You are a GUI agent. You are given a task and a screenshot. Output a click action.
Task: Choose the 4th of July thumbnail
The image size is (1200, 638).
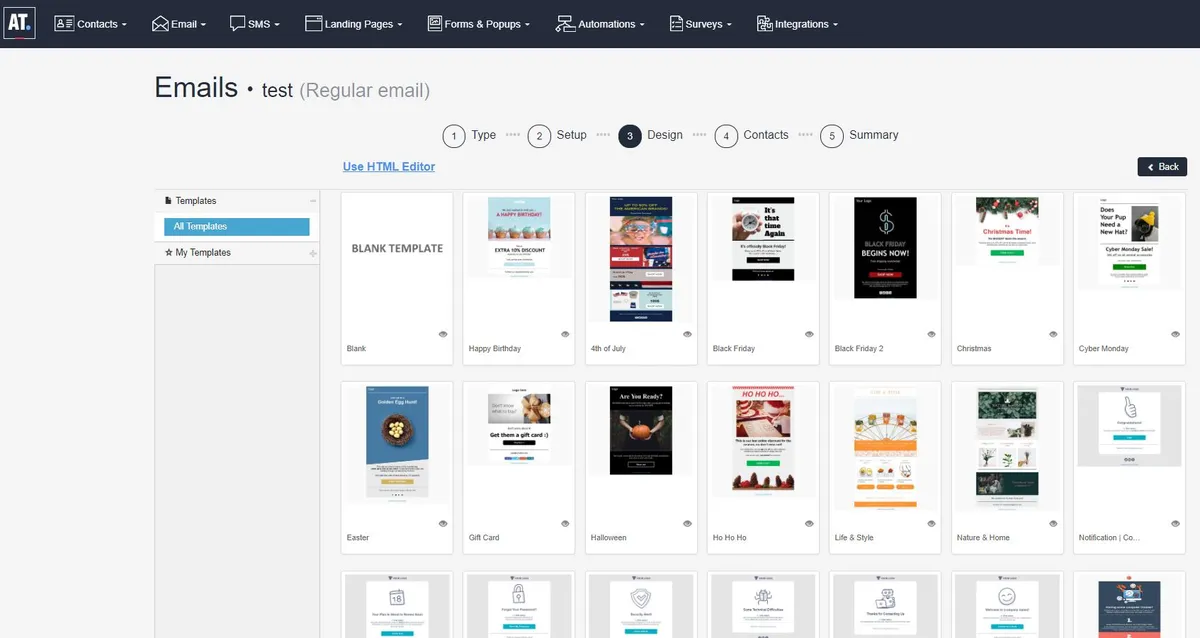[x=641, y=258]
